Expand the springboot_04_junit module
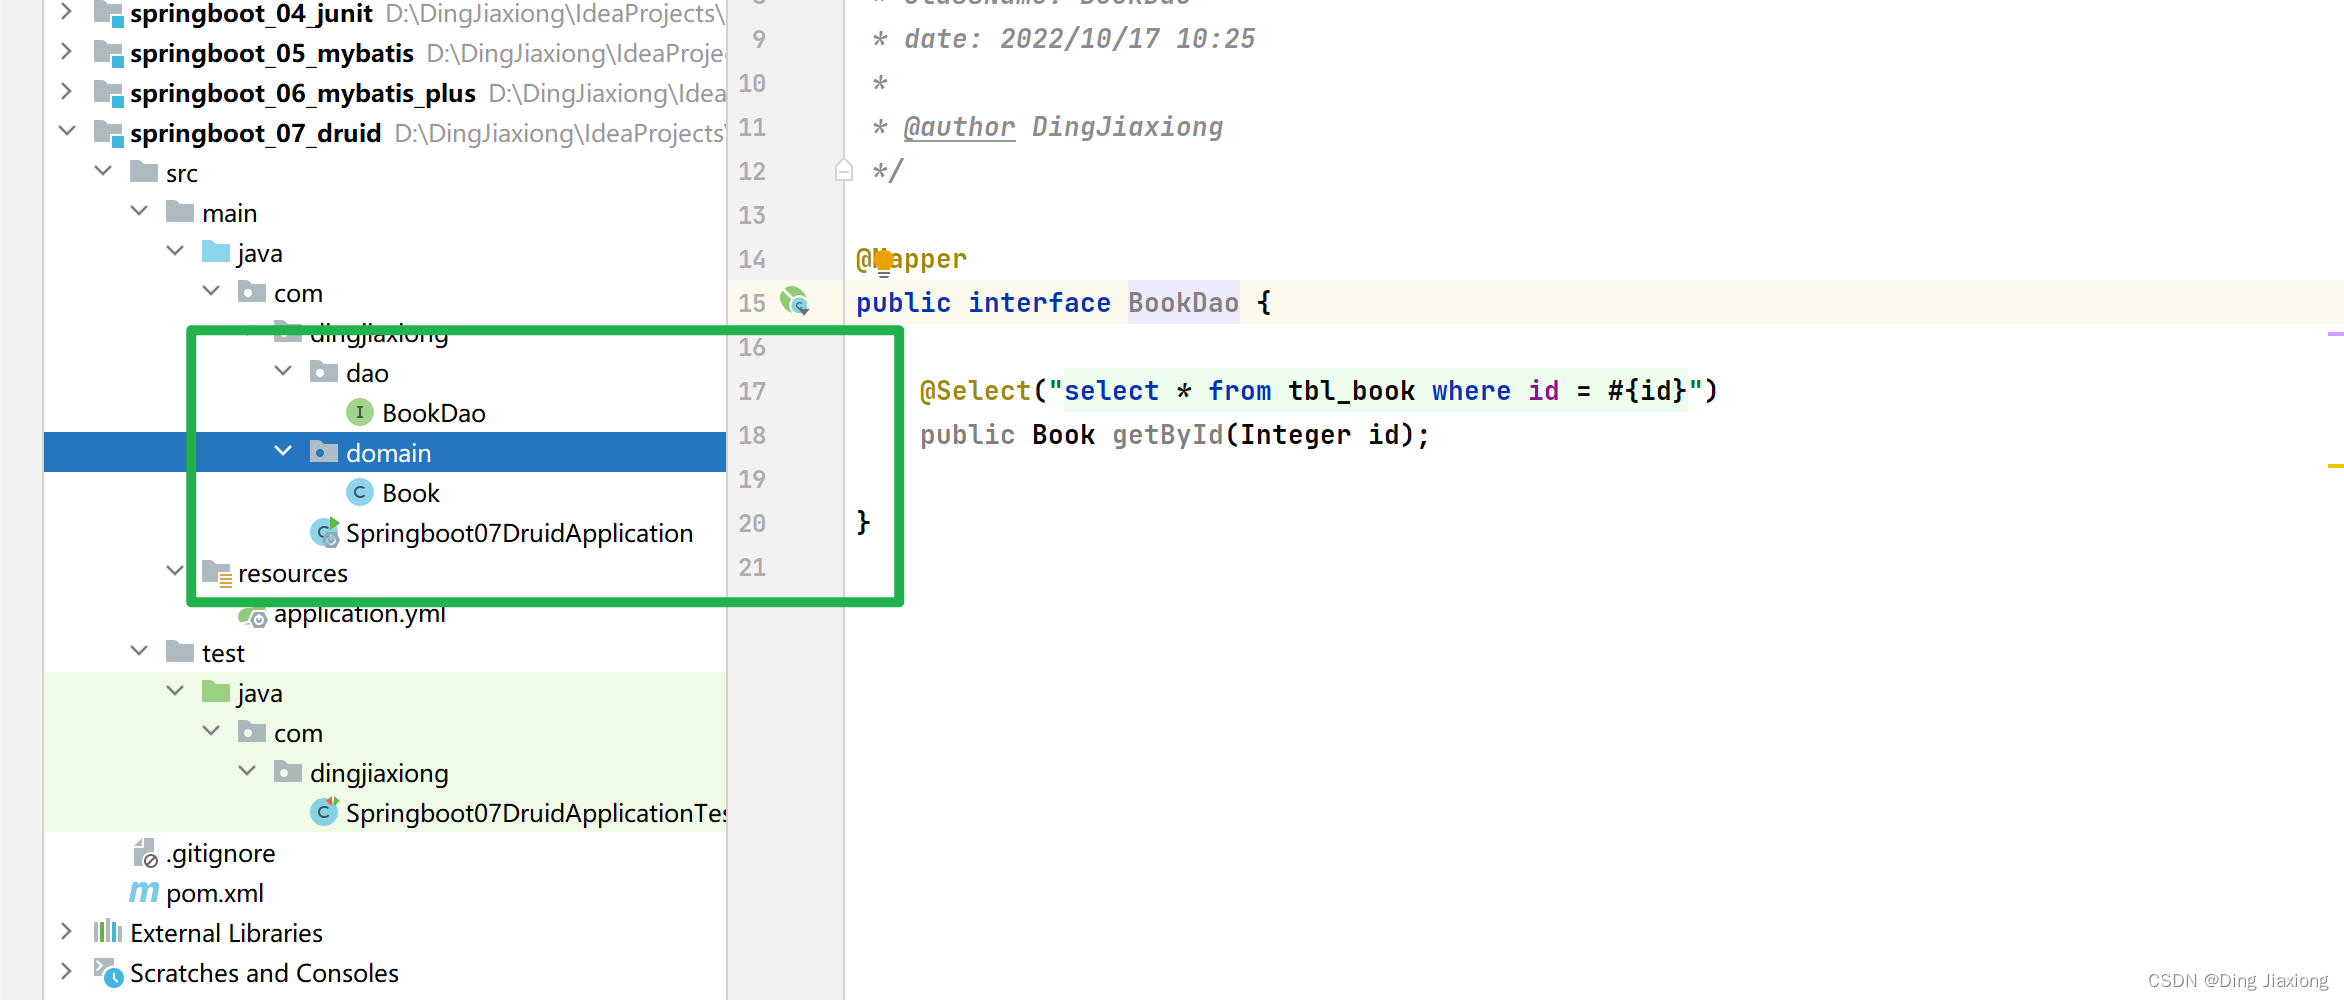This screenshot has width=2344, height=1000. point(66,12)
